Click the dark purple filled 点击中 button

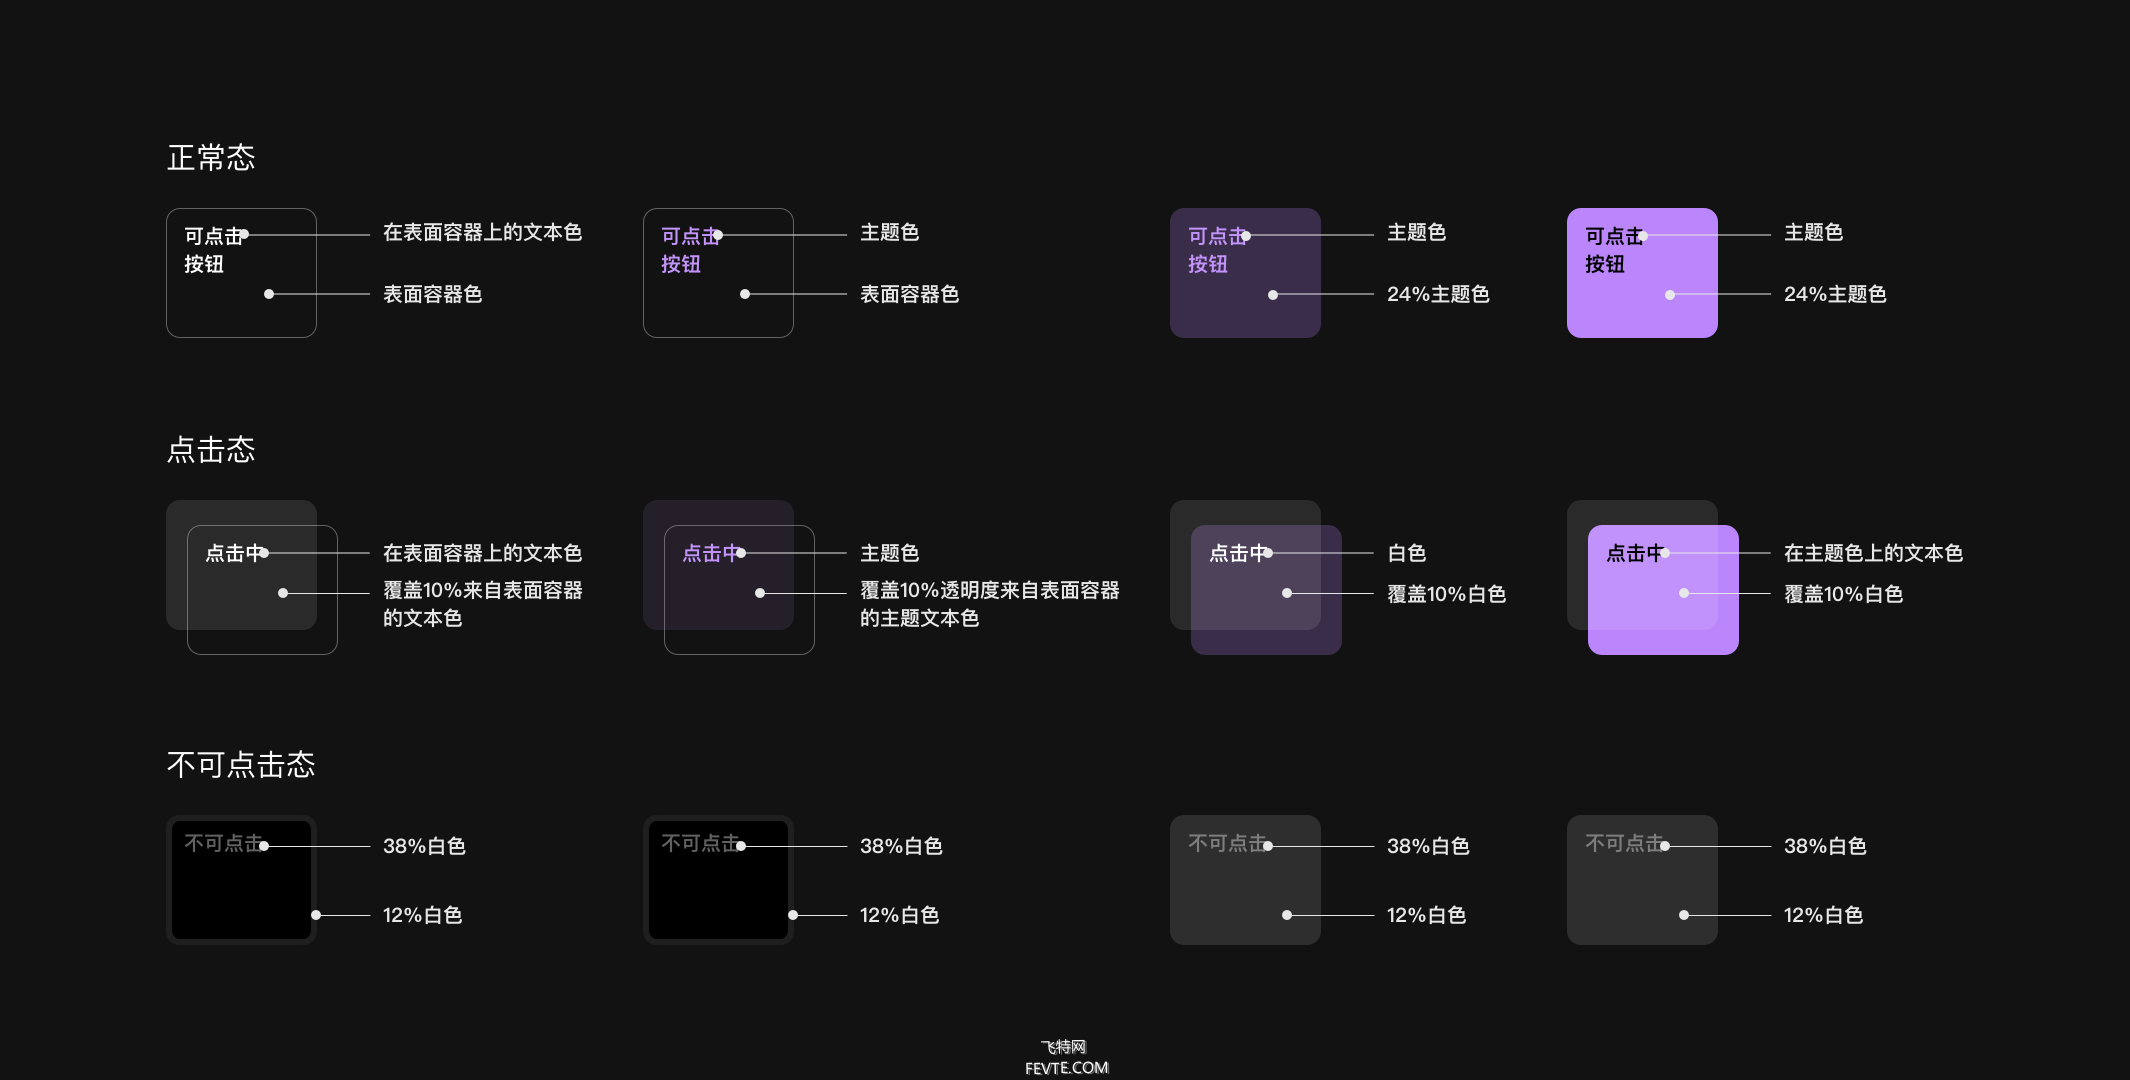click(1266, 590)
